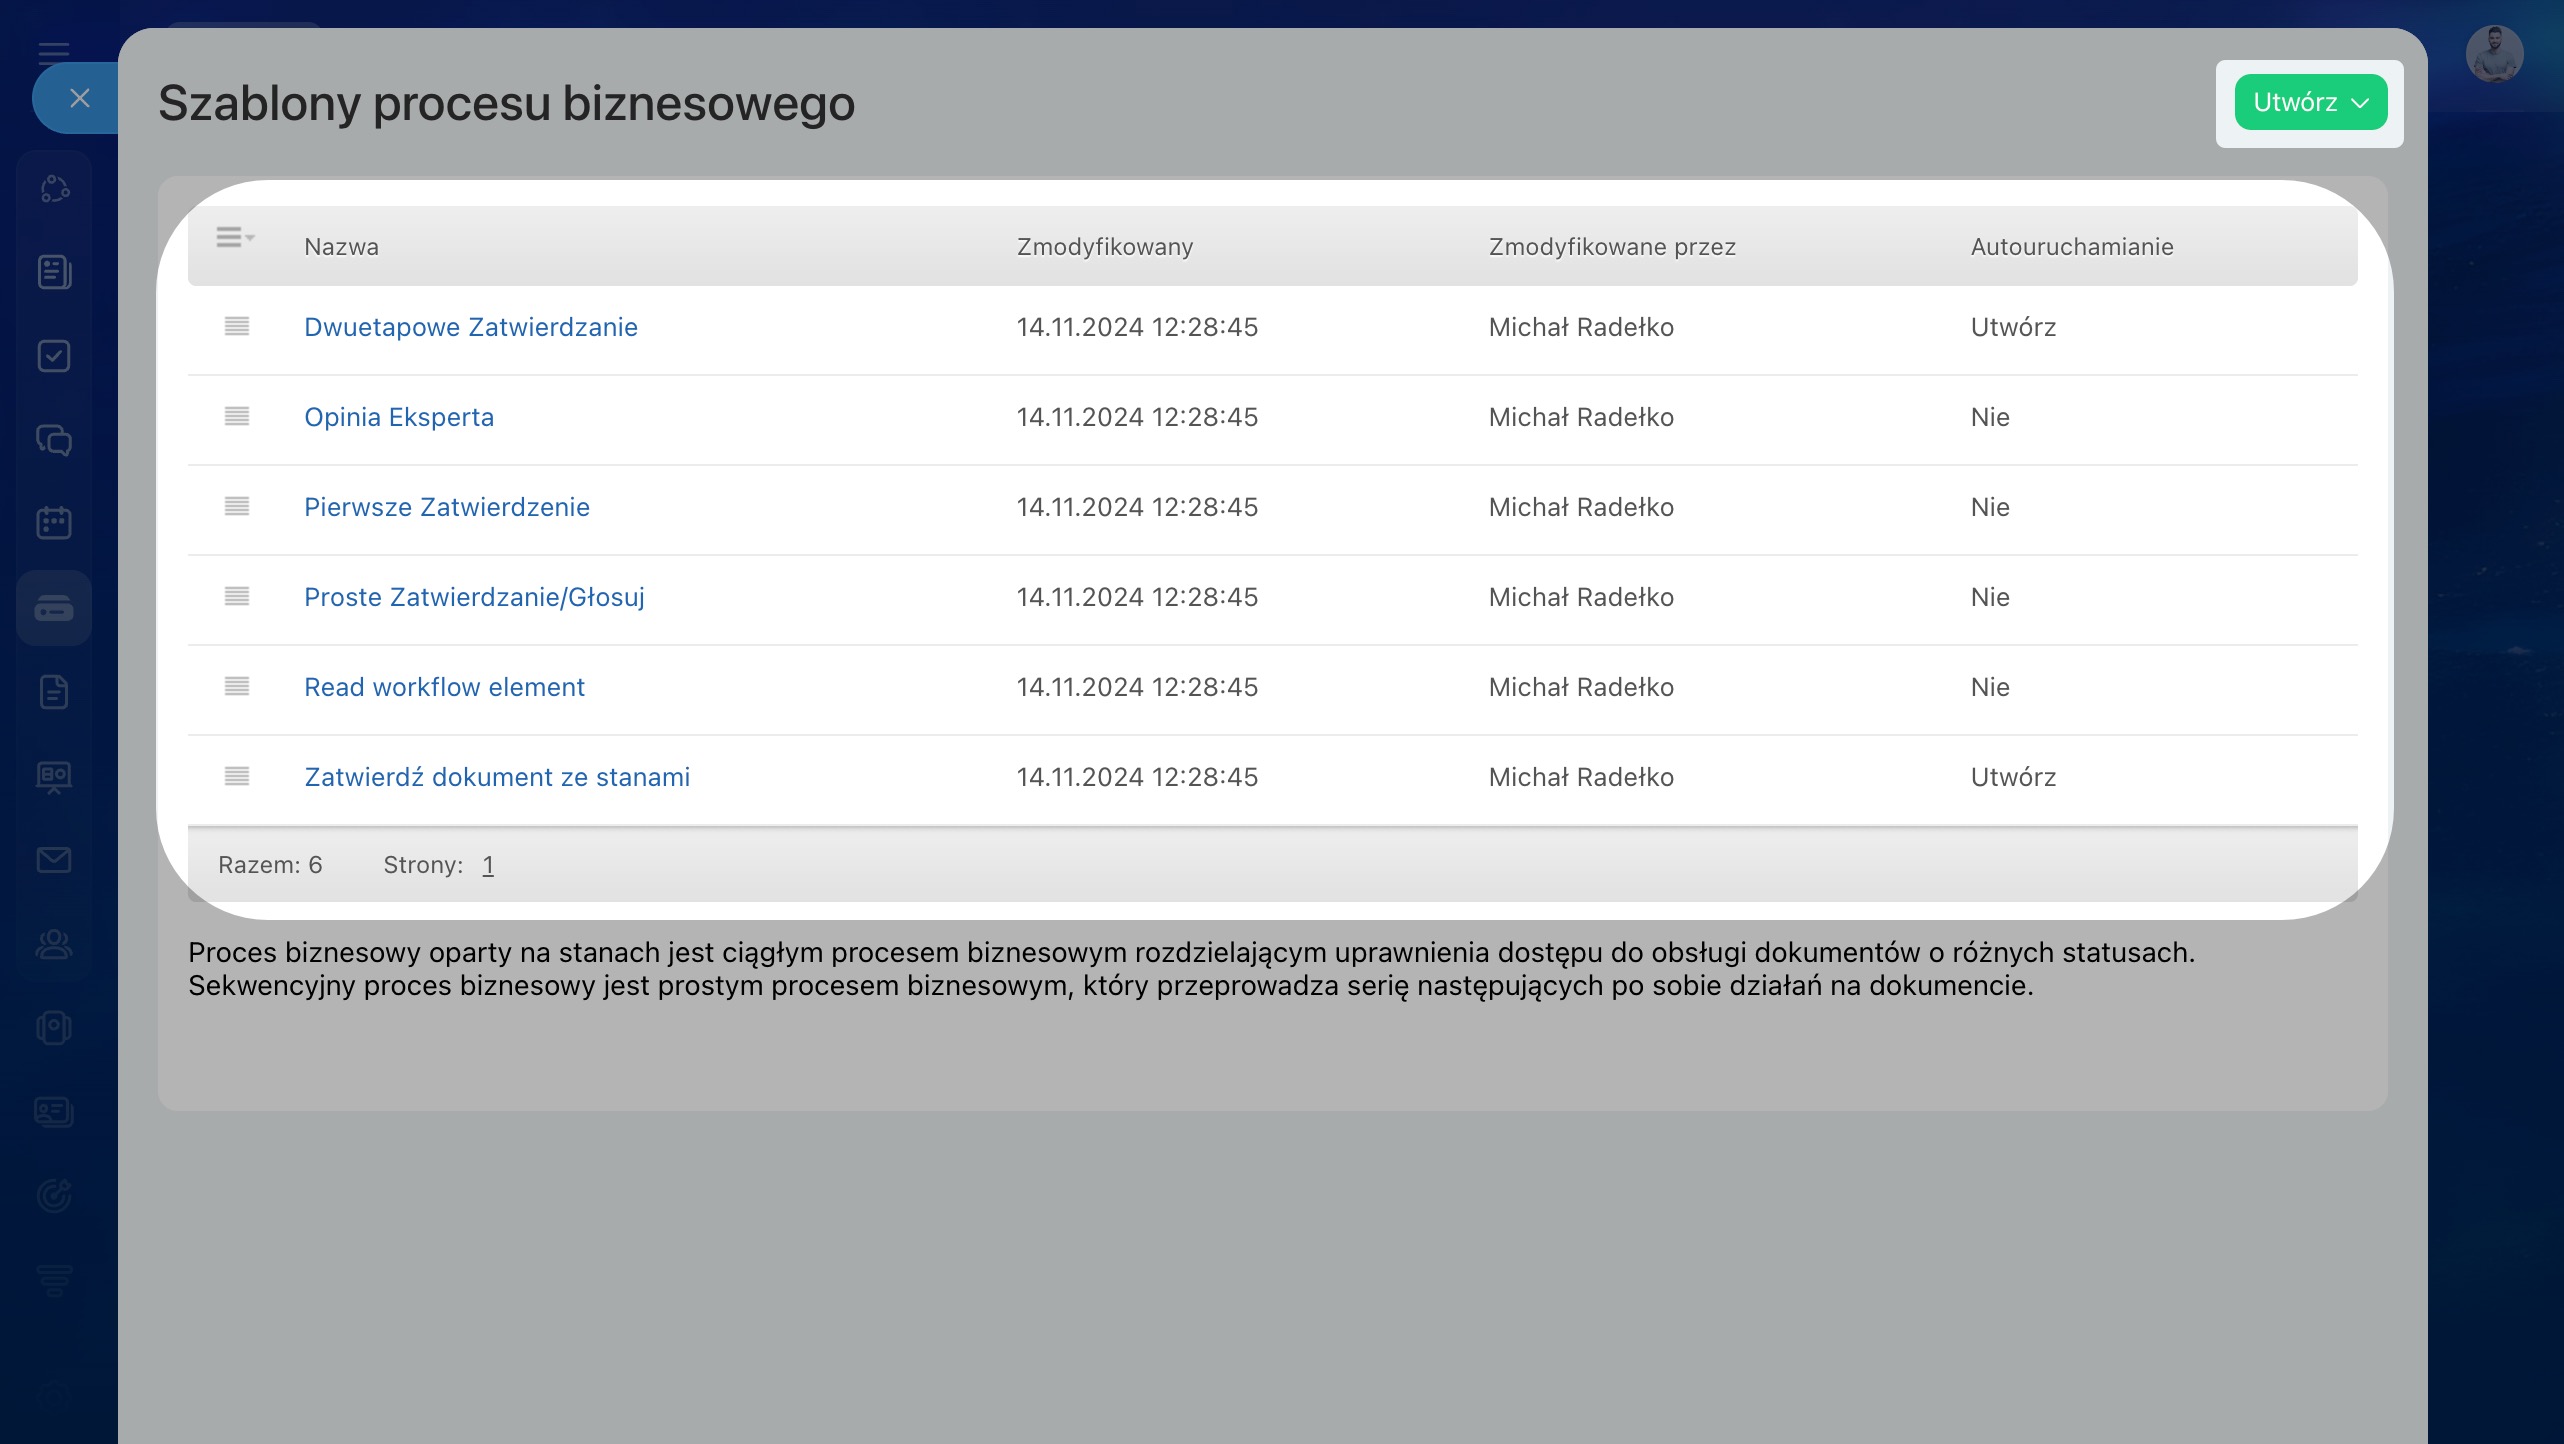Screen dimensions: 2564x1444
Task: Open the grid settings menu in the table header
Action: [x=234, y=238]
